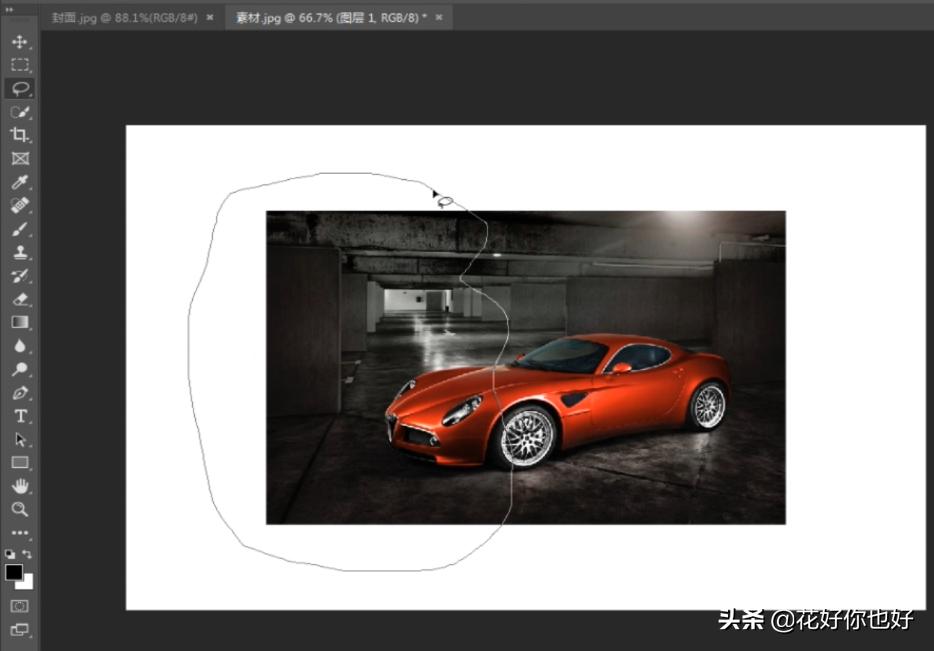The width and height of the screenshot is (934, 651).
Task: Swap foreground and background colors
Action: point(28,554)
